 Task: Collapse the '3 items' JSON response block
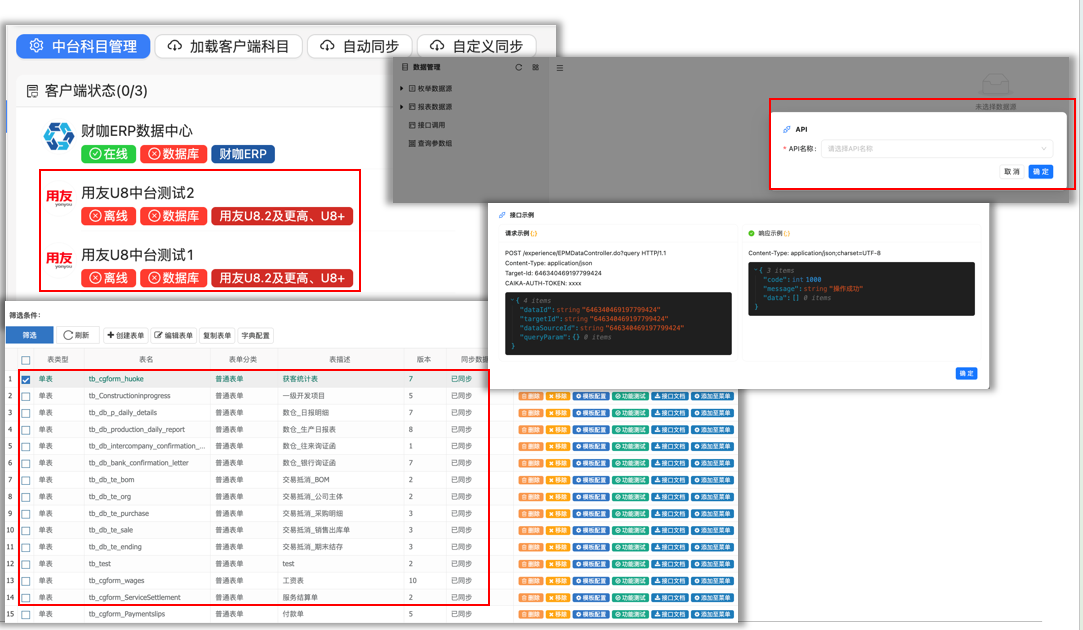point(755,270)
